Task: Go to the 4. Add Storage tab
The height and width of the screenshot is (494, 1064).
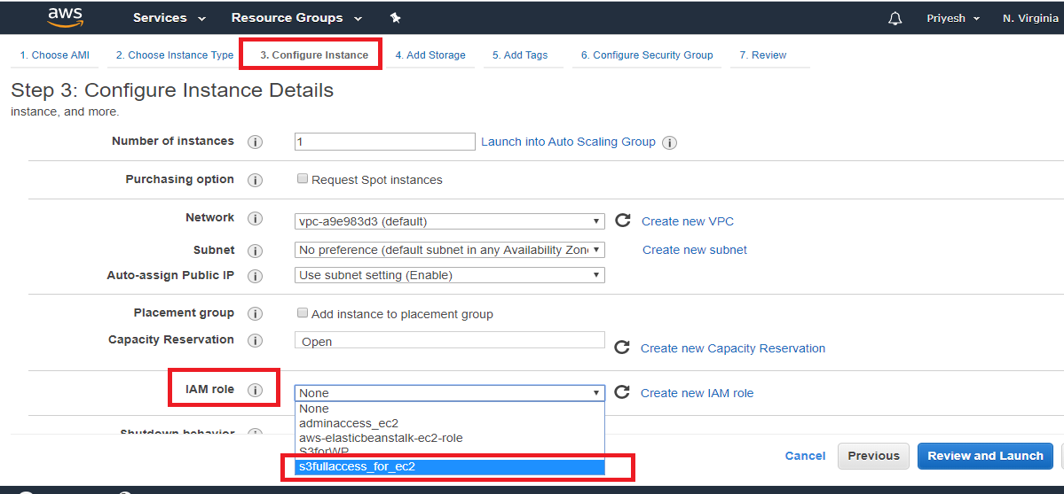Action: point(430,55)
